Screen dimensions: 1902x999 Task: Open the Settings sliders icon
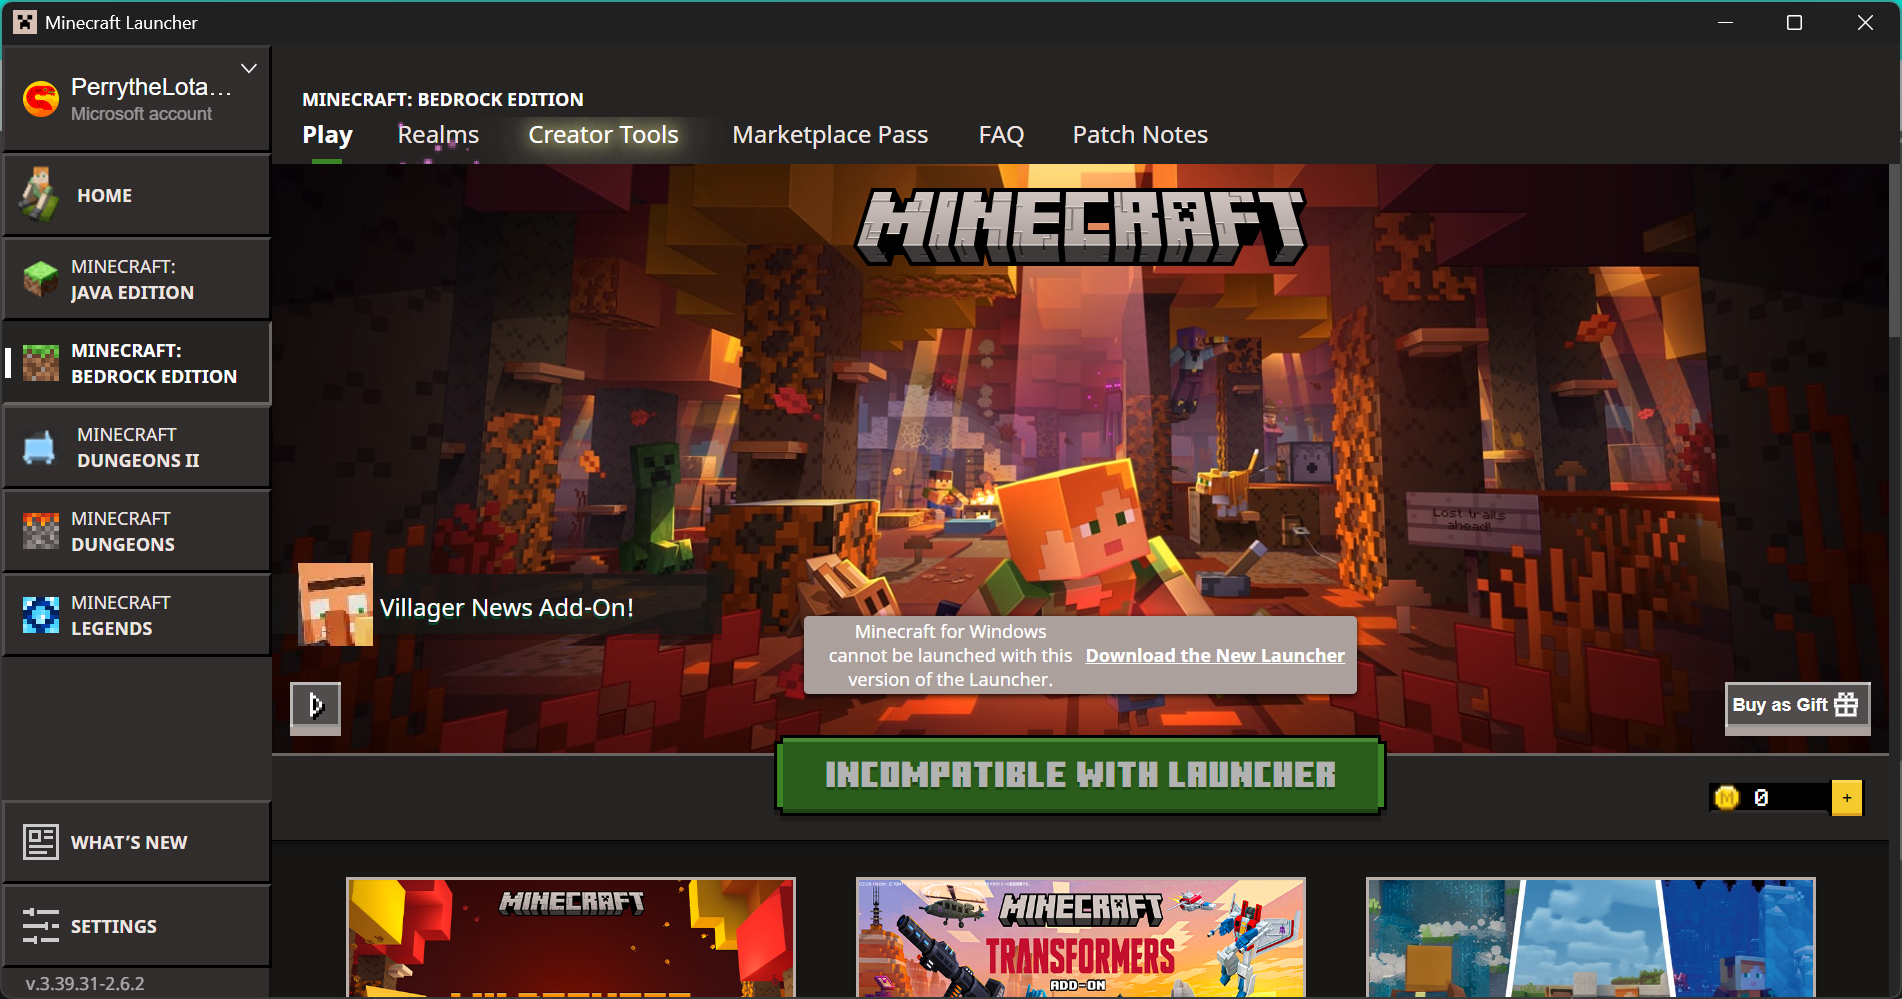41,926
